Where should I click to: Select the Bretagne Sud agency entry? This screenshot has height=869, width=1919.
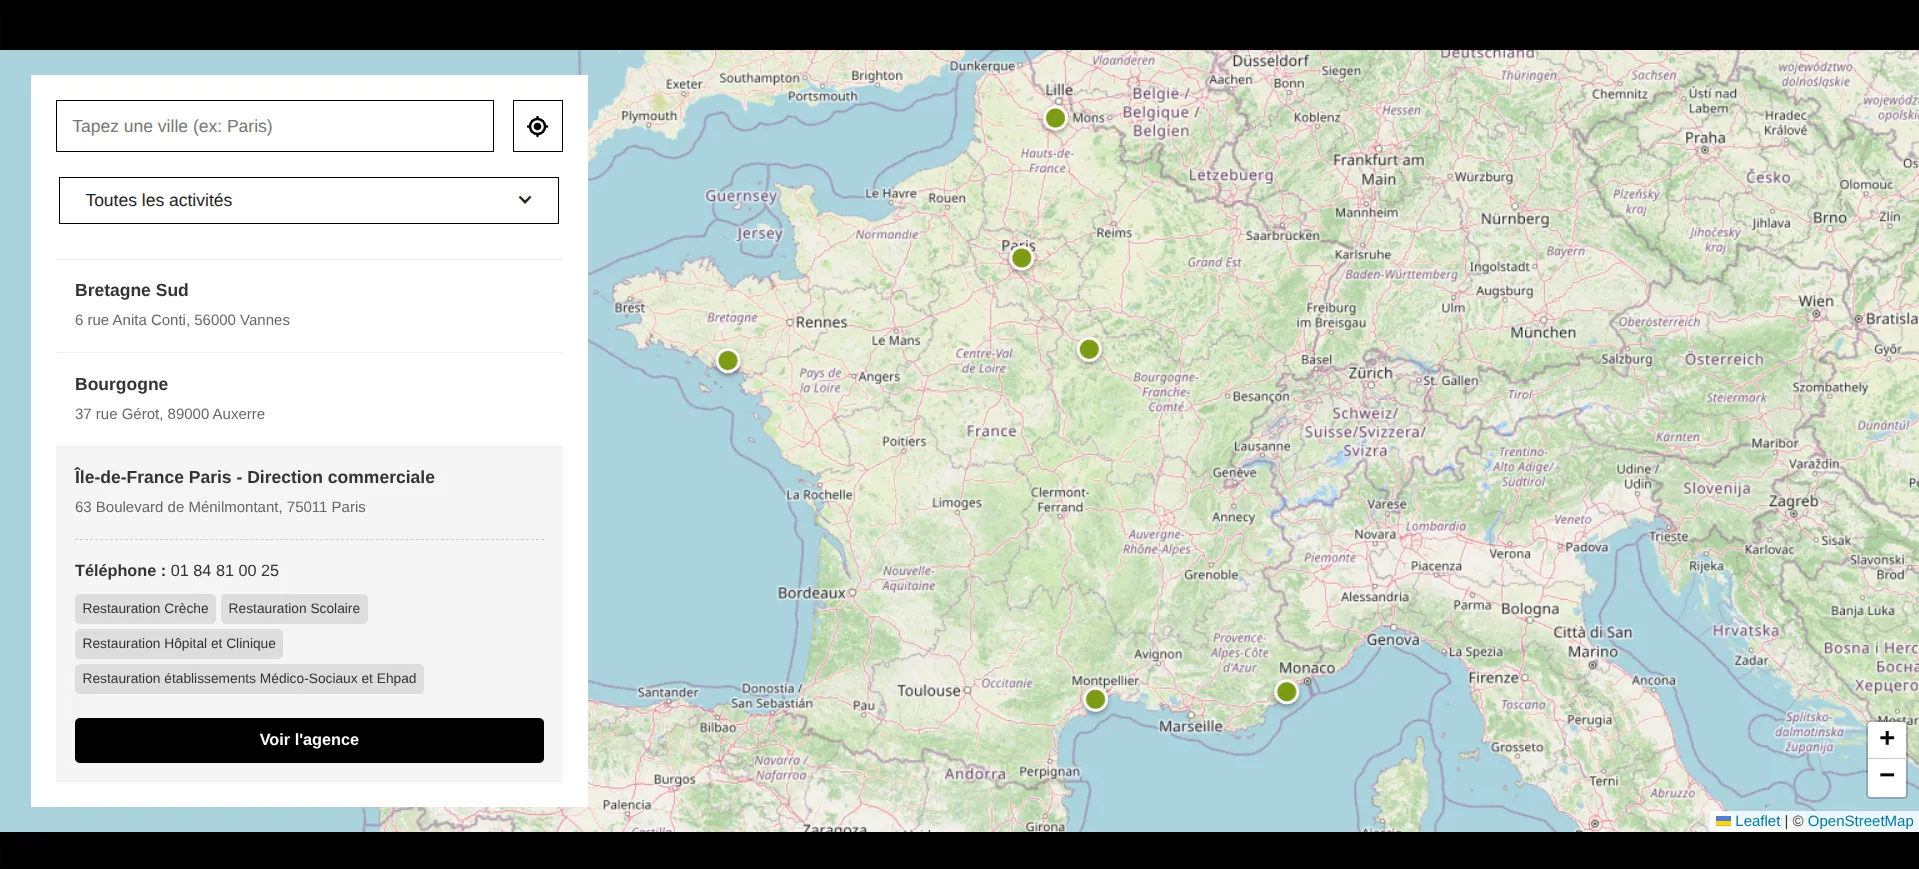(x=309, y=306)
